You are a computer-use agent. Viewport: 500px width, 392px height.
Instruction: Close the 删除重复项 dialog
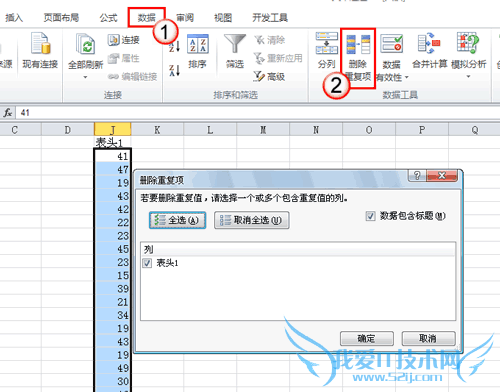pos(441,175)
